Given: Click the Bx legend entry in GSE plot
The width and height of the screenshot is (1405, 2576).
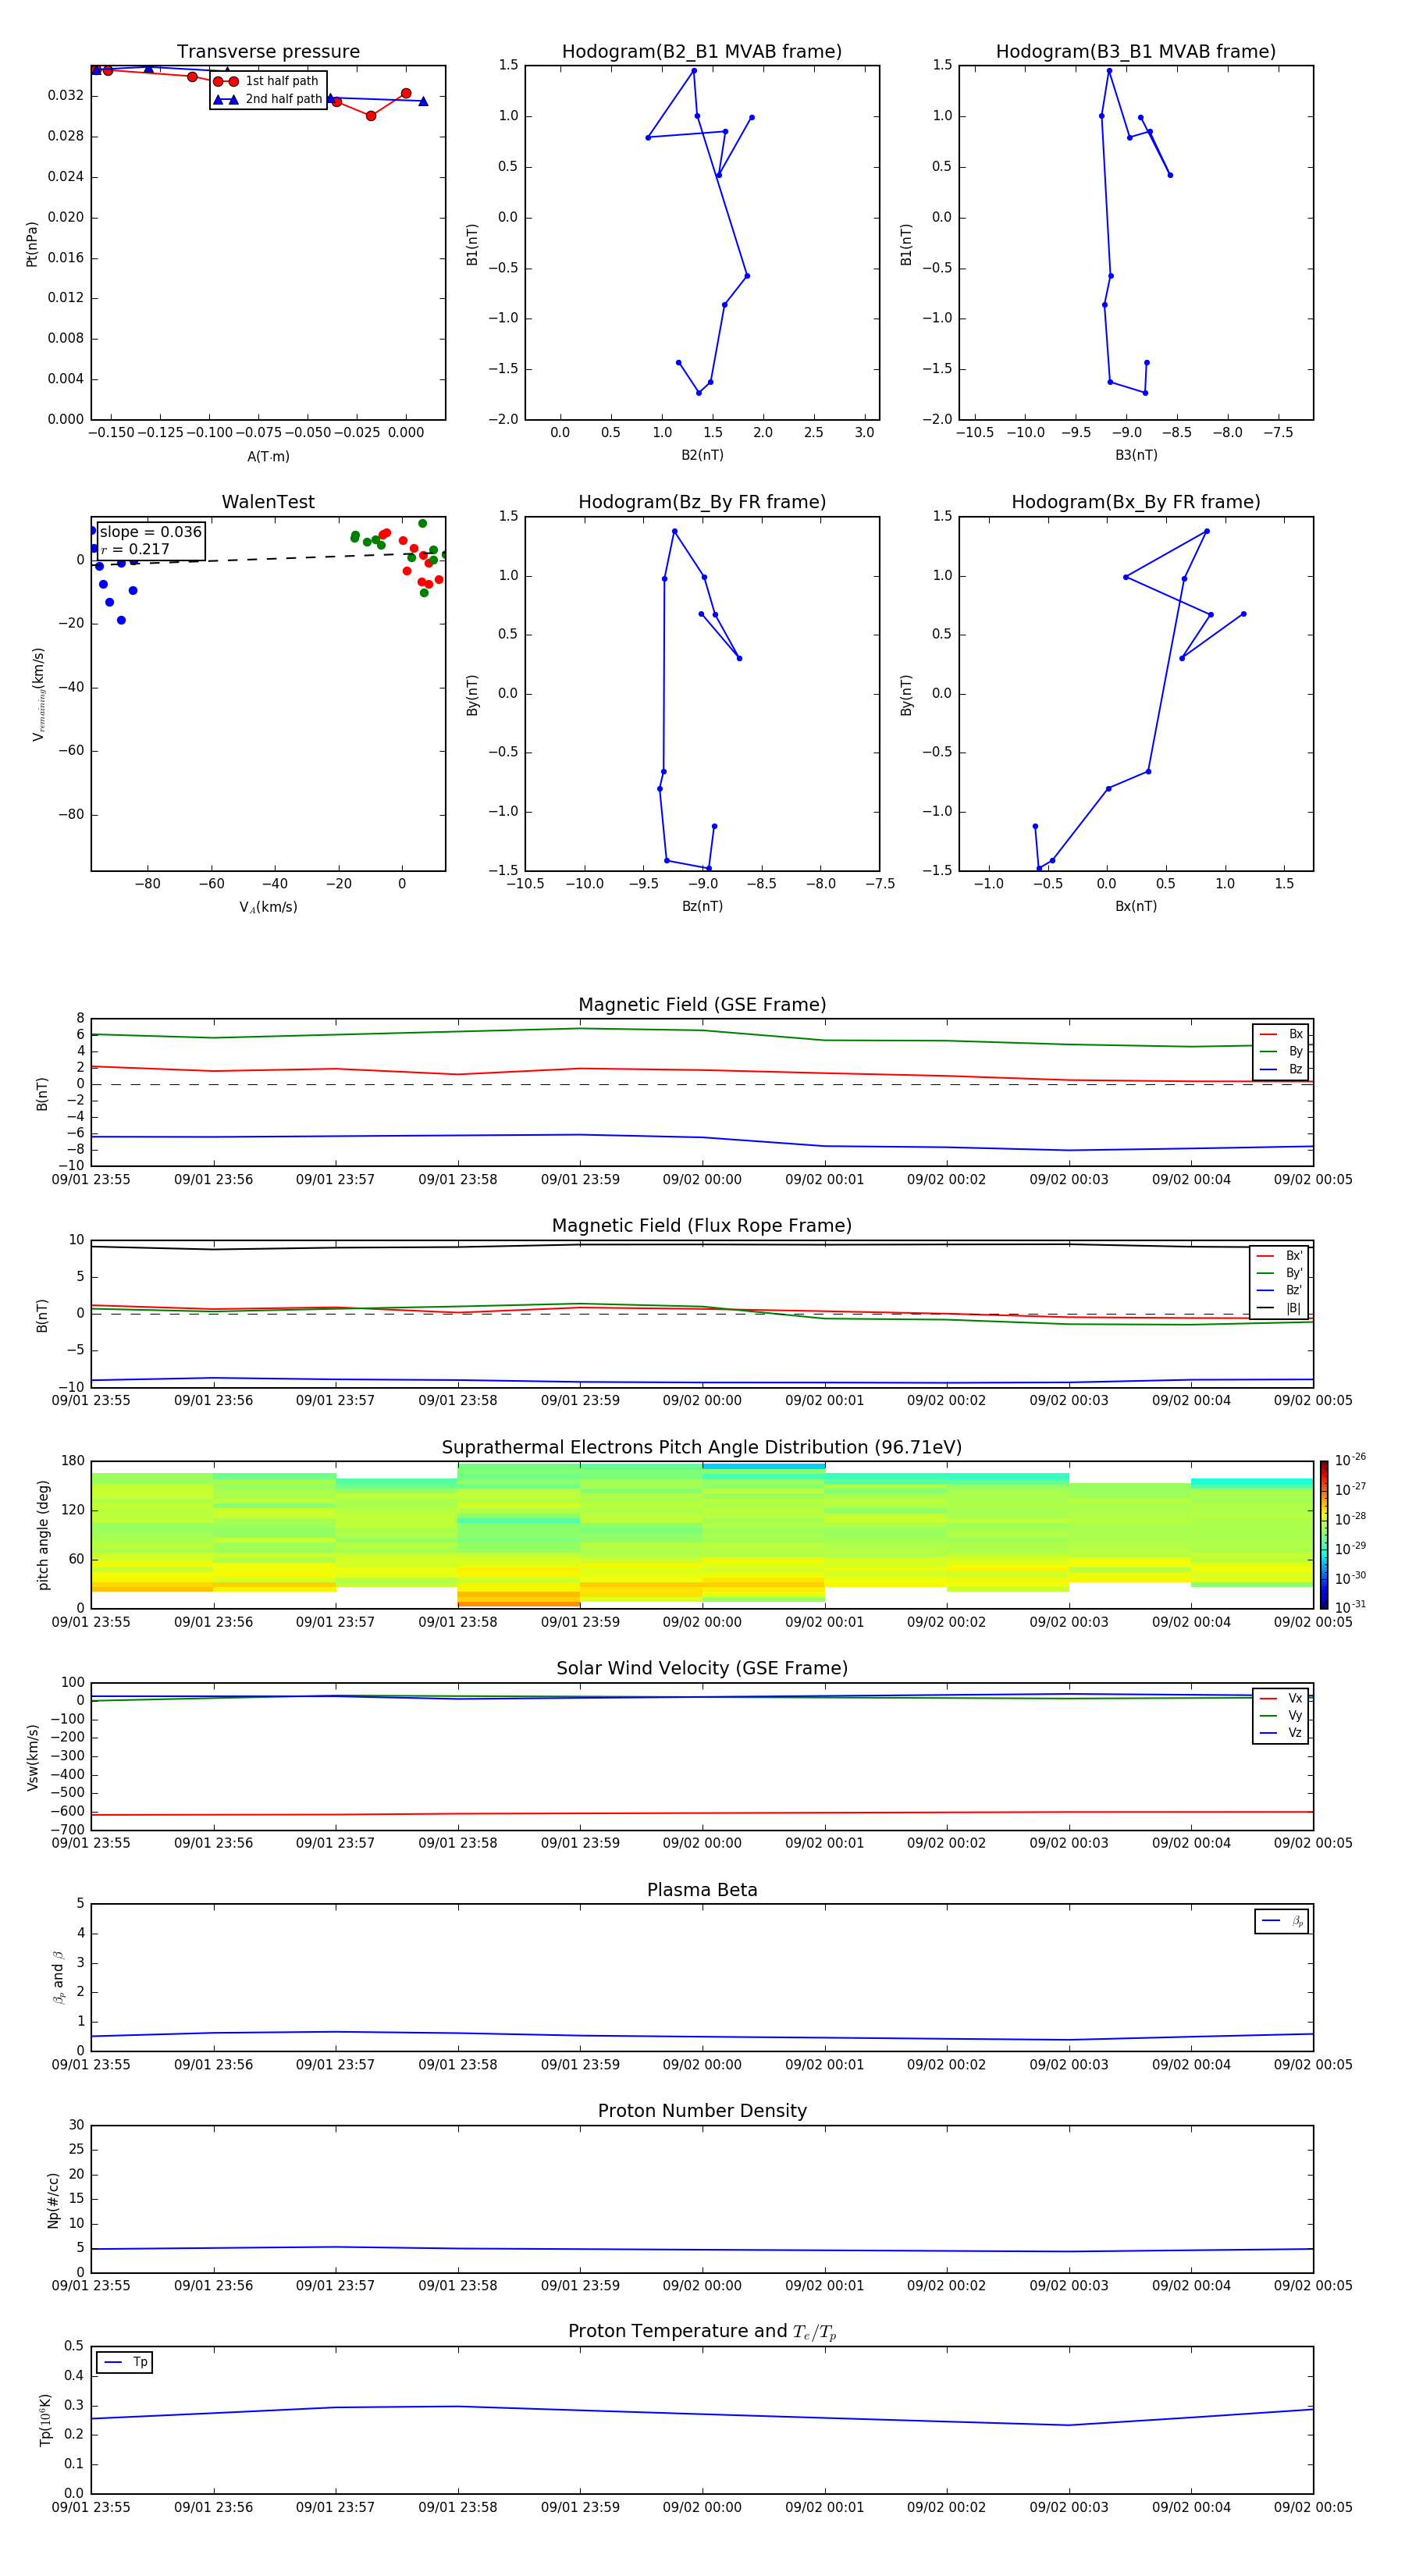Looking at the screenshot, I should [1281, 1034].
